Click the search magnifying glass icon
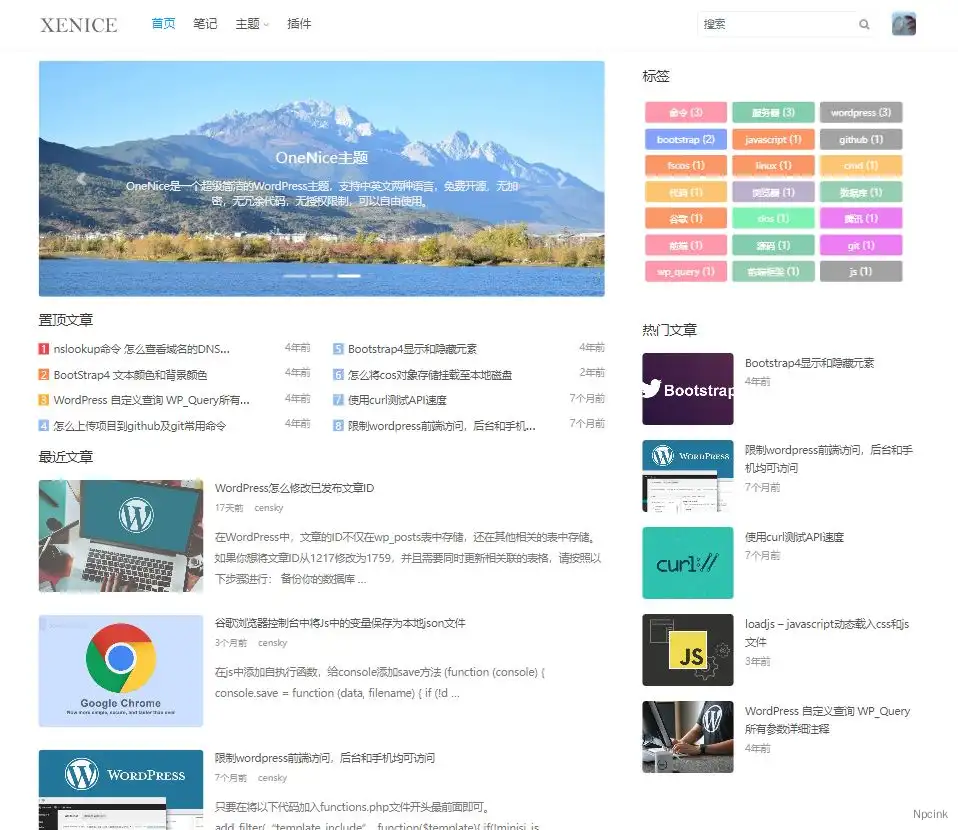958x830 pixels. click(863, 23)
